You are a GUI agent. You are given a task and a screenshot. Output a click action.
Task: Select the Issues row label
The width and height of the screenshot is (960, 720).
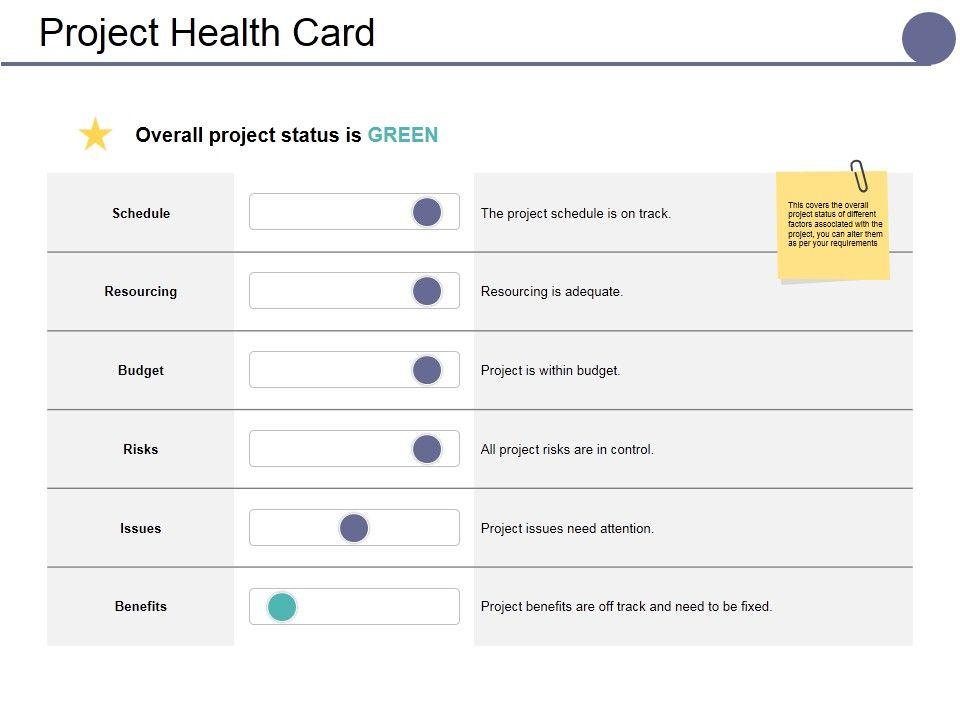coord(141,528)
